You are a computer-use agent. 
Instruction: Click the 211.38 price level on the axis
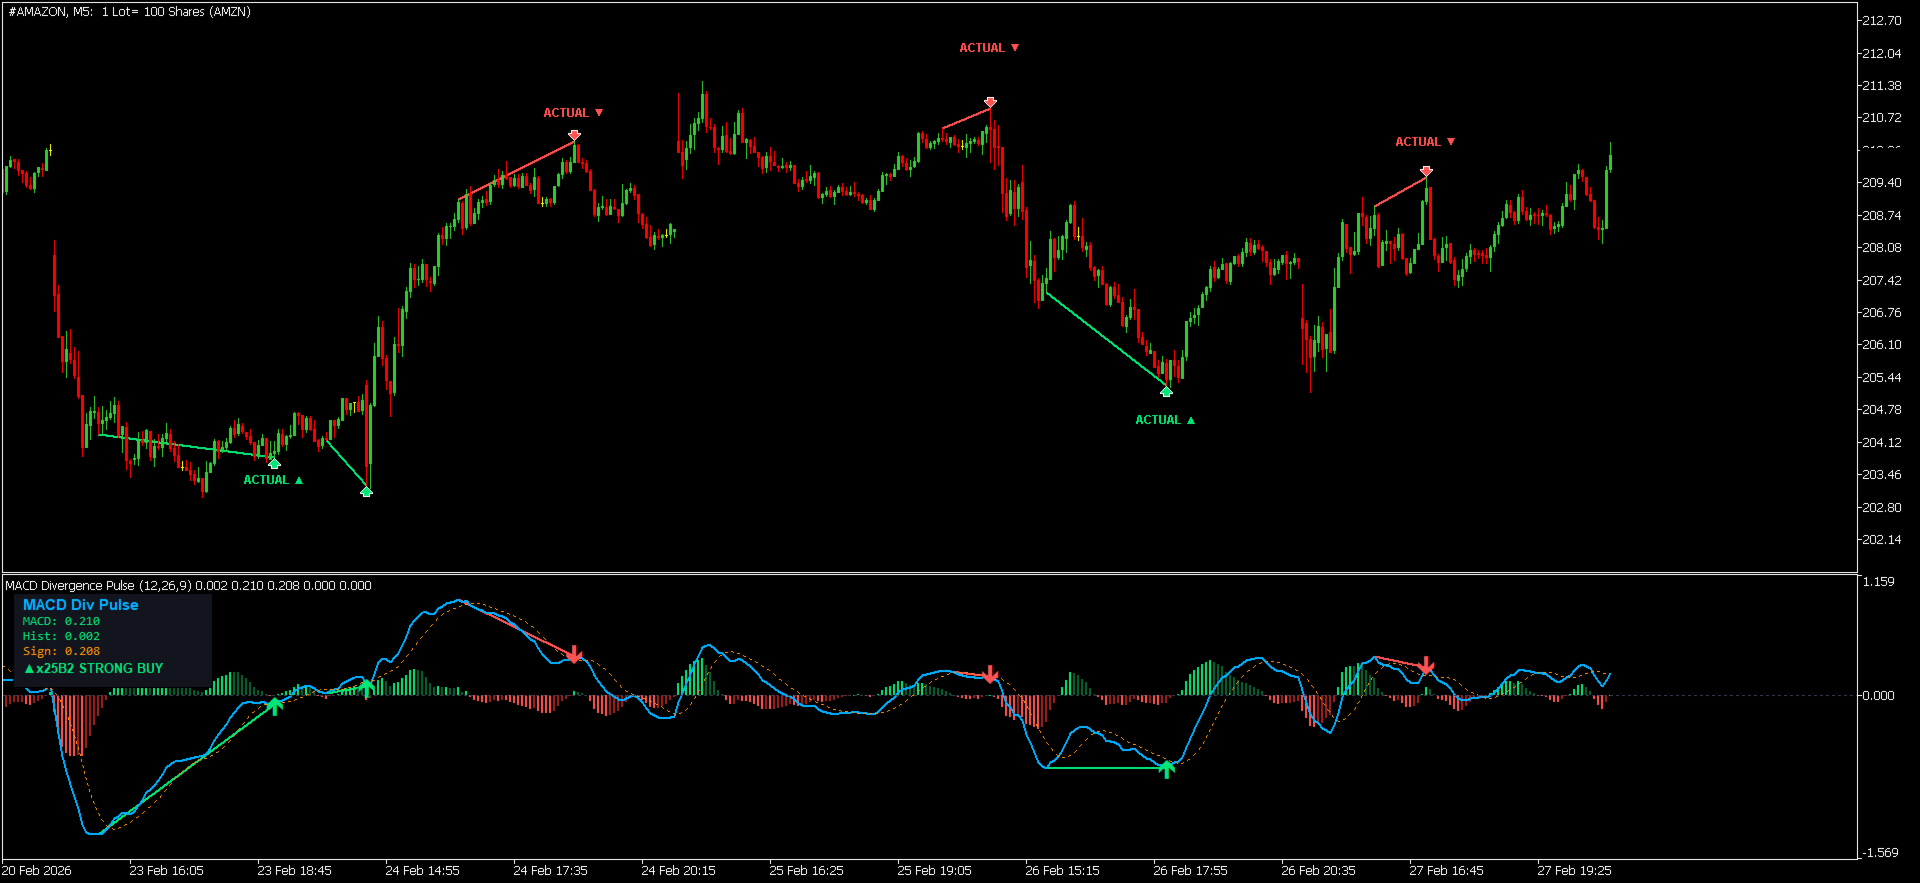pos(1881,86)
